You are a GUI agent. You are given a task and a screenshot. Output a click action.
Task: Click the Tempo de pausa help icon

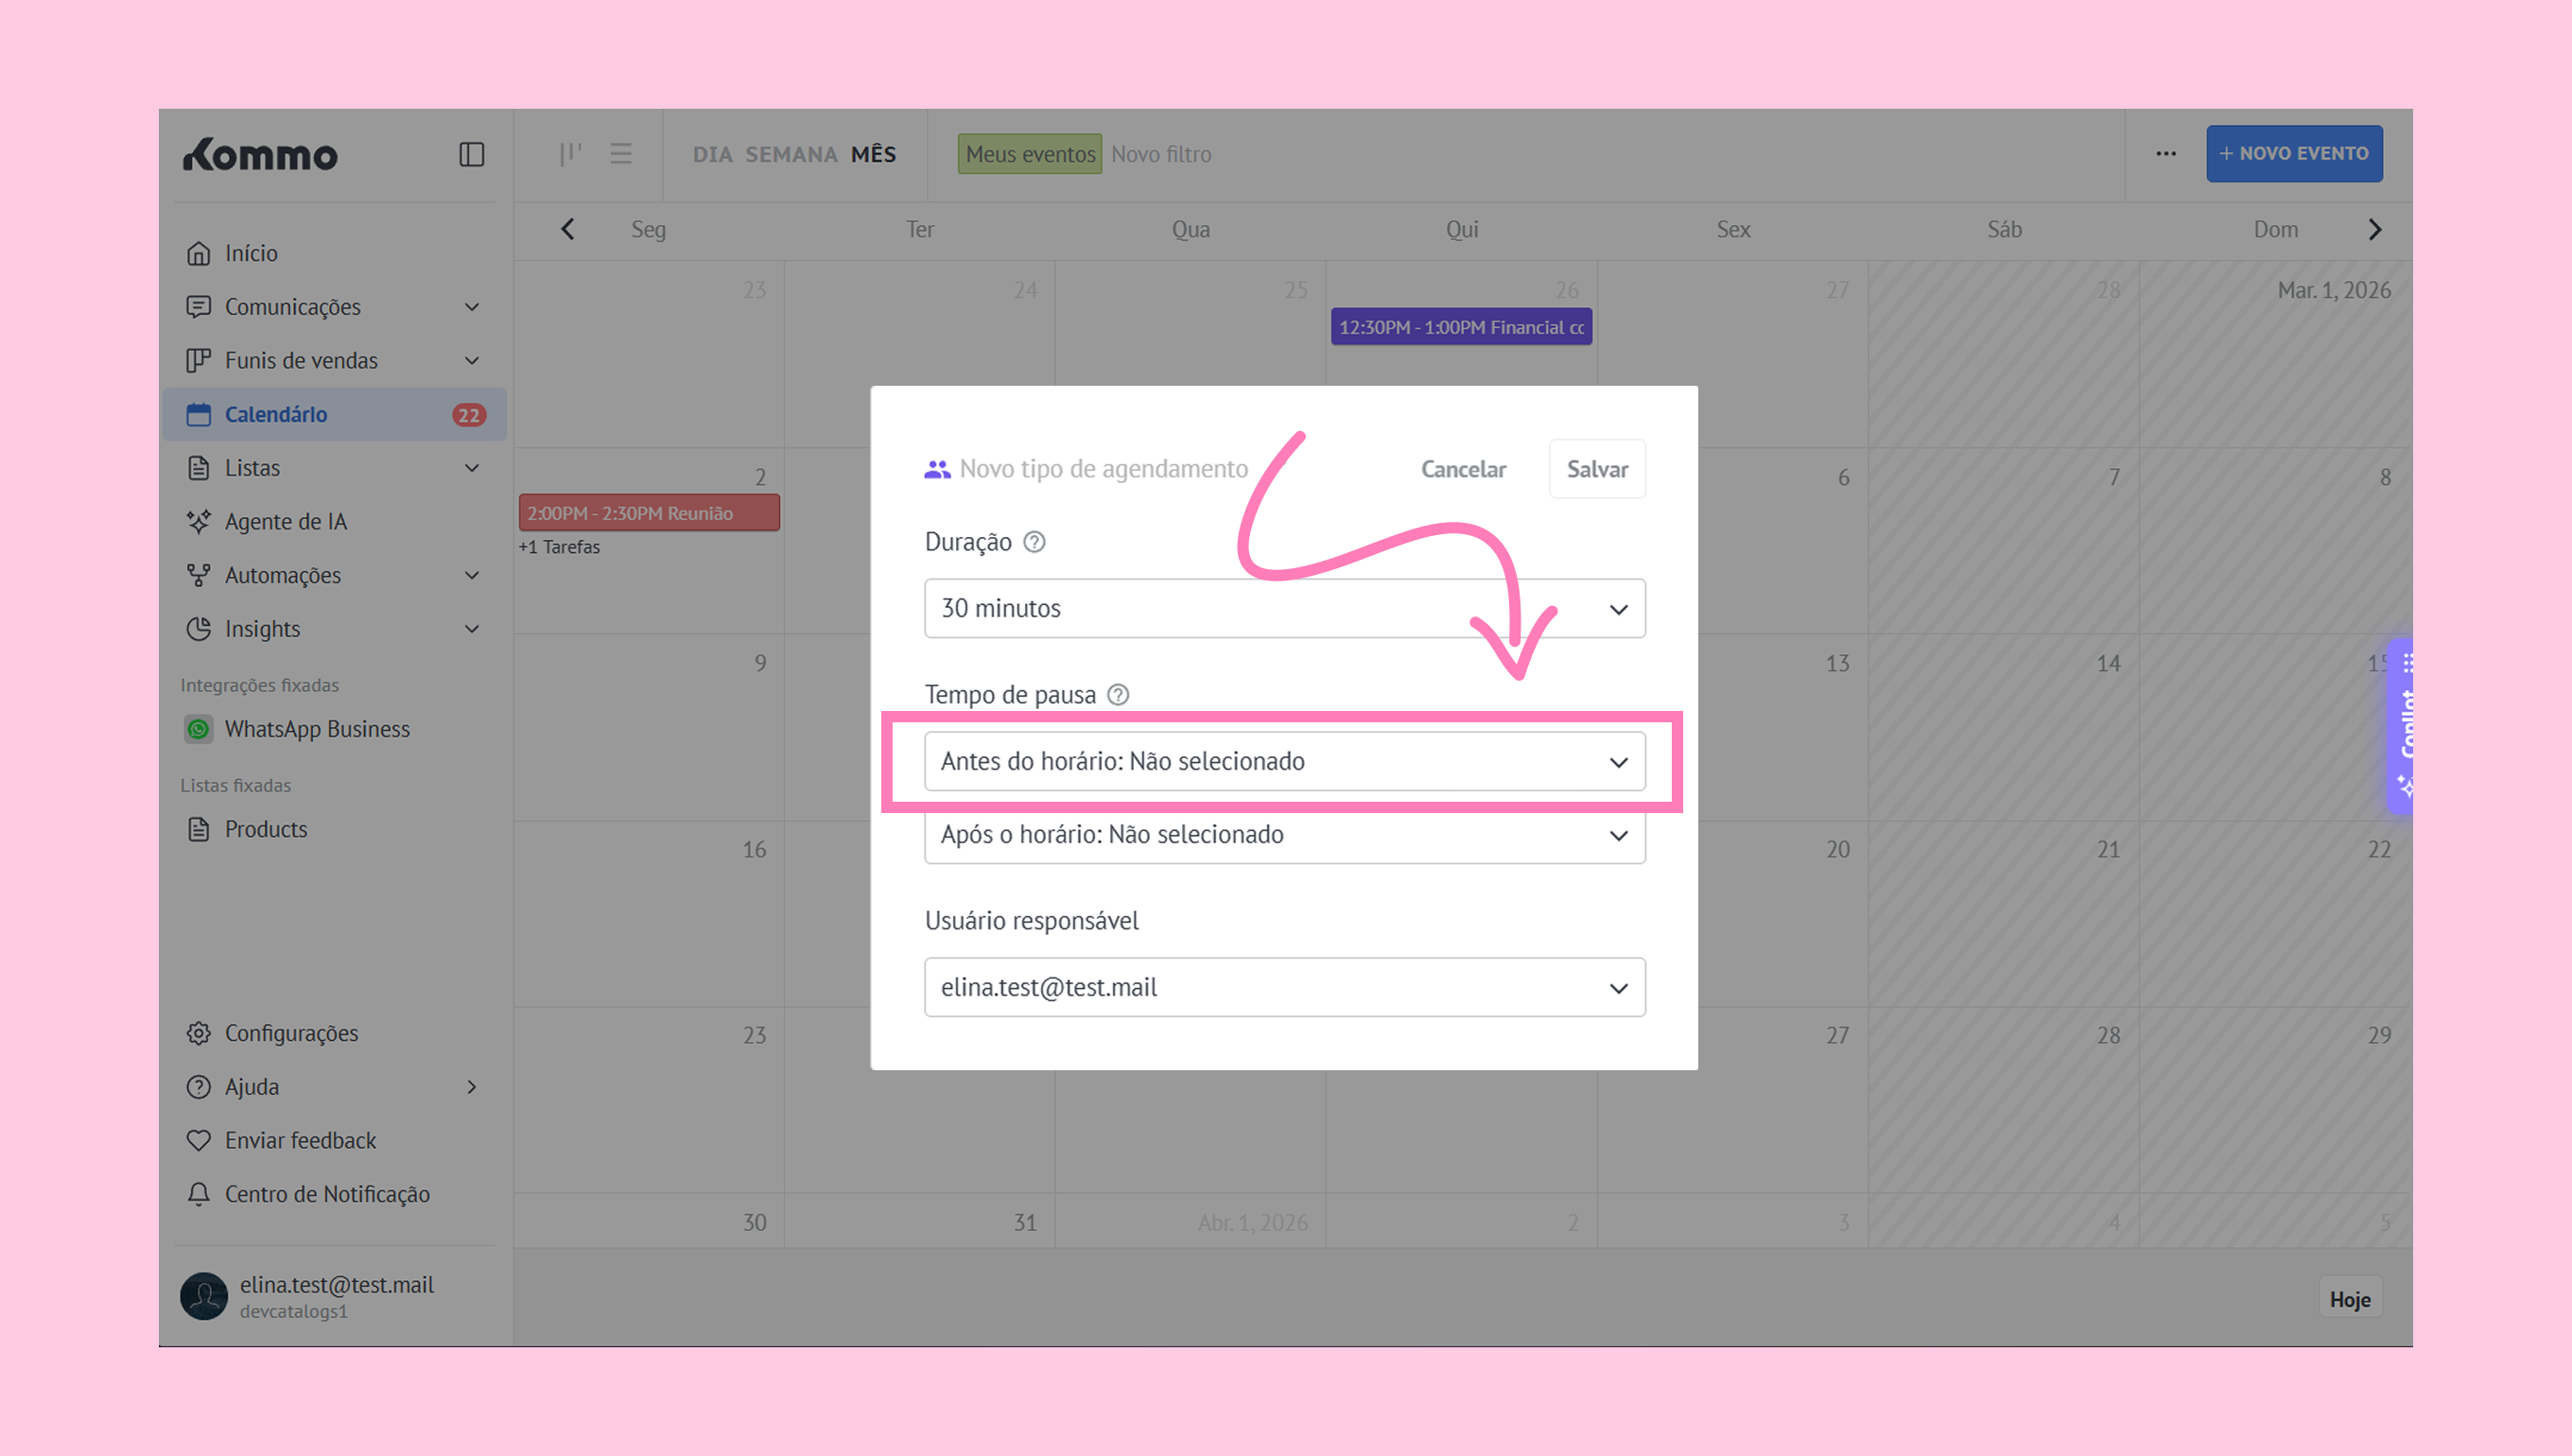tap(1118, 695)
